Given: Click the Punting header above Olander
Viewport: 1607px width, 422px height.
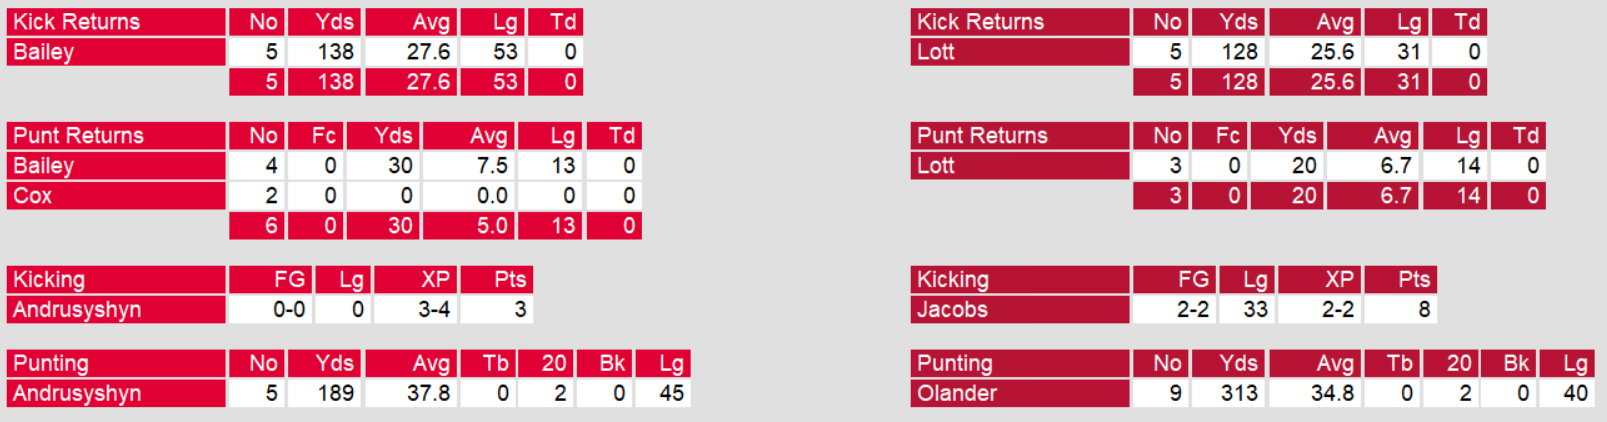Looking at the screenshot, I should pos(955,364).
